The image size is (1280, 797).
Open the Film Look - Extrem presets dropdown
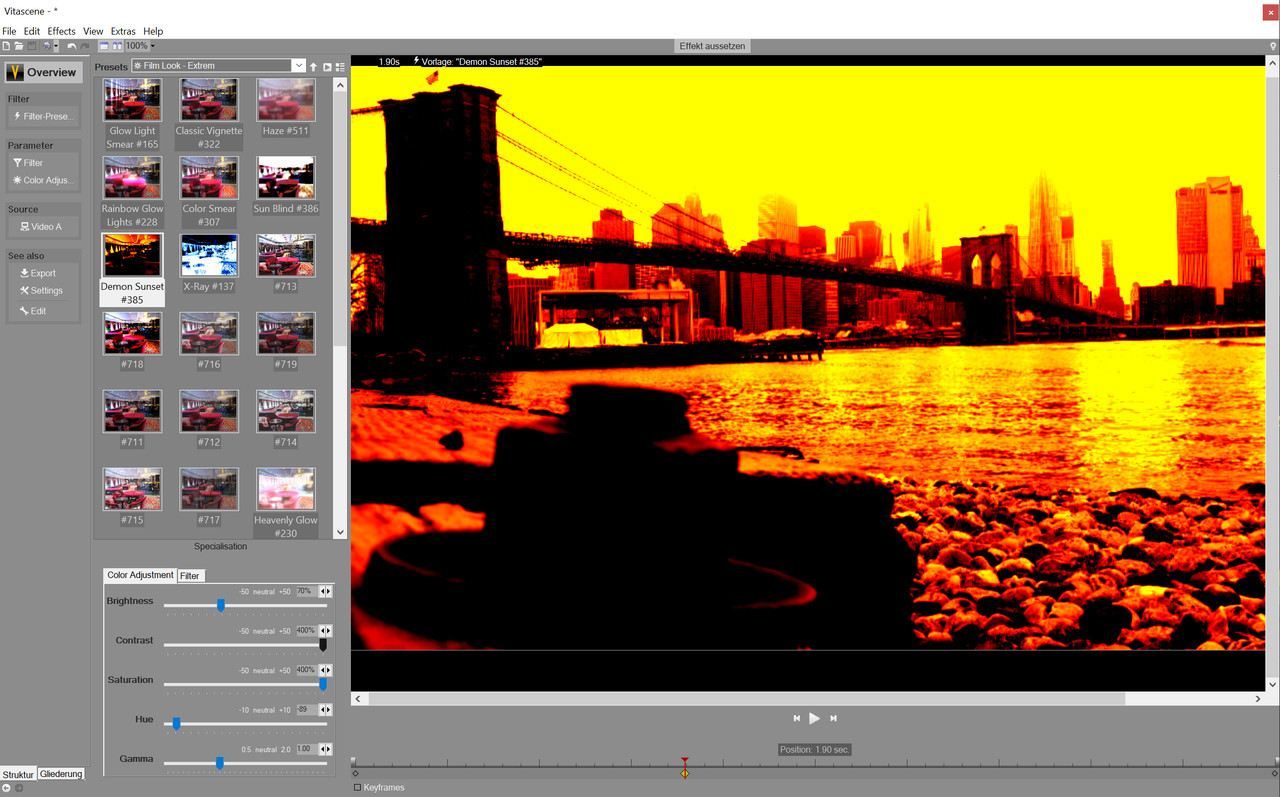click(x=297, y=66)
